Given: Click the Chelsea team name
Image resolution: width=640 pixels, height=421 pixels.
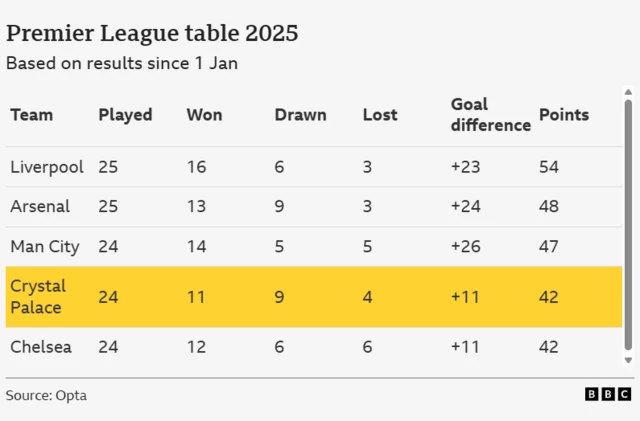Looking at the screenshot, I should tap(40, 347).
